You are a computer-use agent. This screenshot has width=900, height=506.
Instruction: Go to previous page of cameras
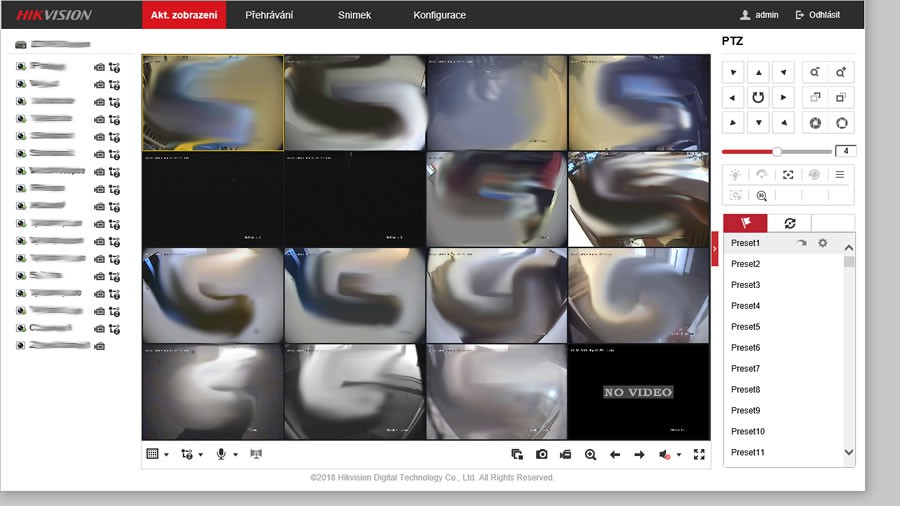coord(615,454)
